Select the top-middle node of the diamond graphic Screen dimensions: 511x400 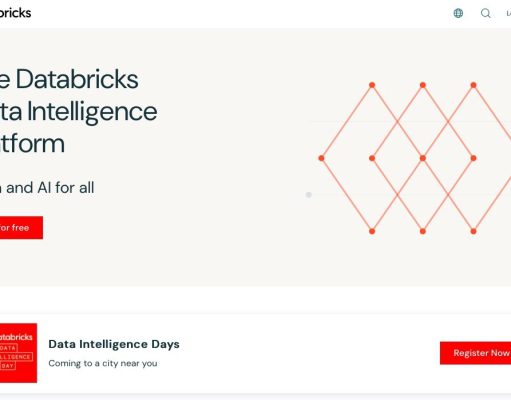[x=423, y=85]
